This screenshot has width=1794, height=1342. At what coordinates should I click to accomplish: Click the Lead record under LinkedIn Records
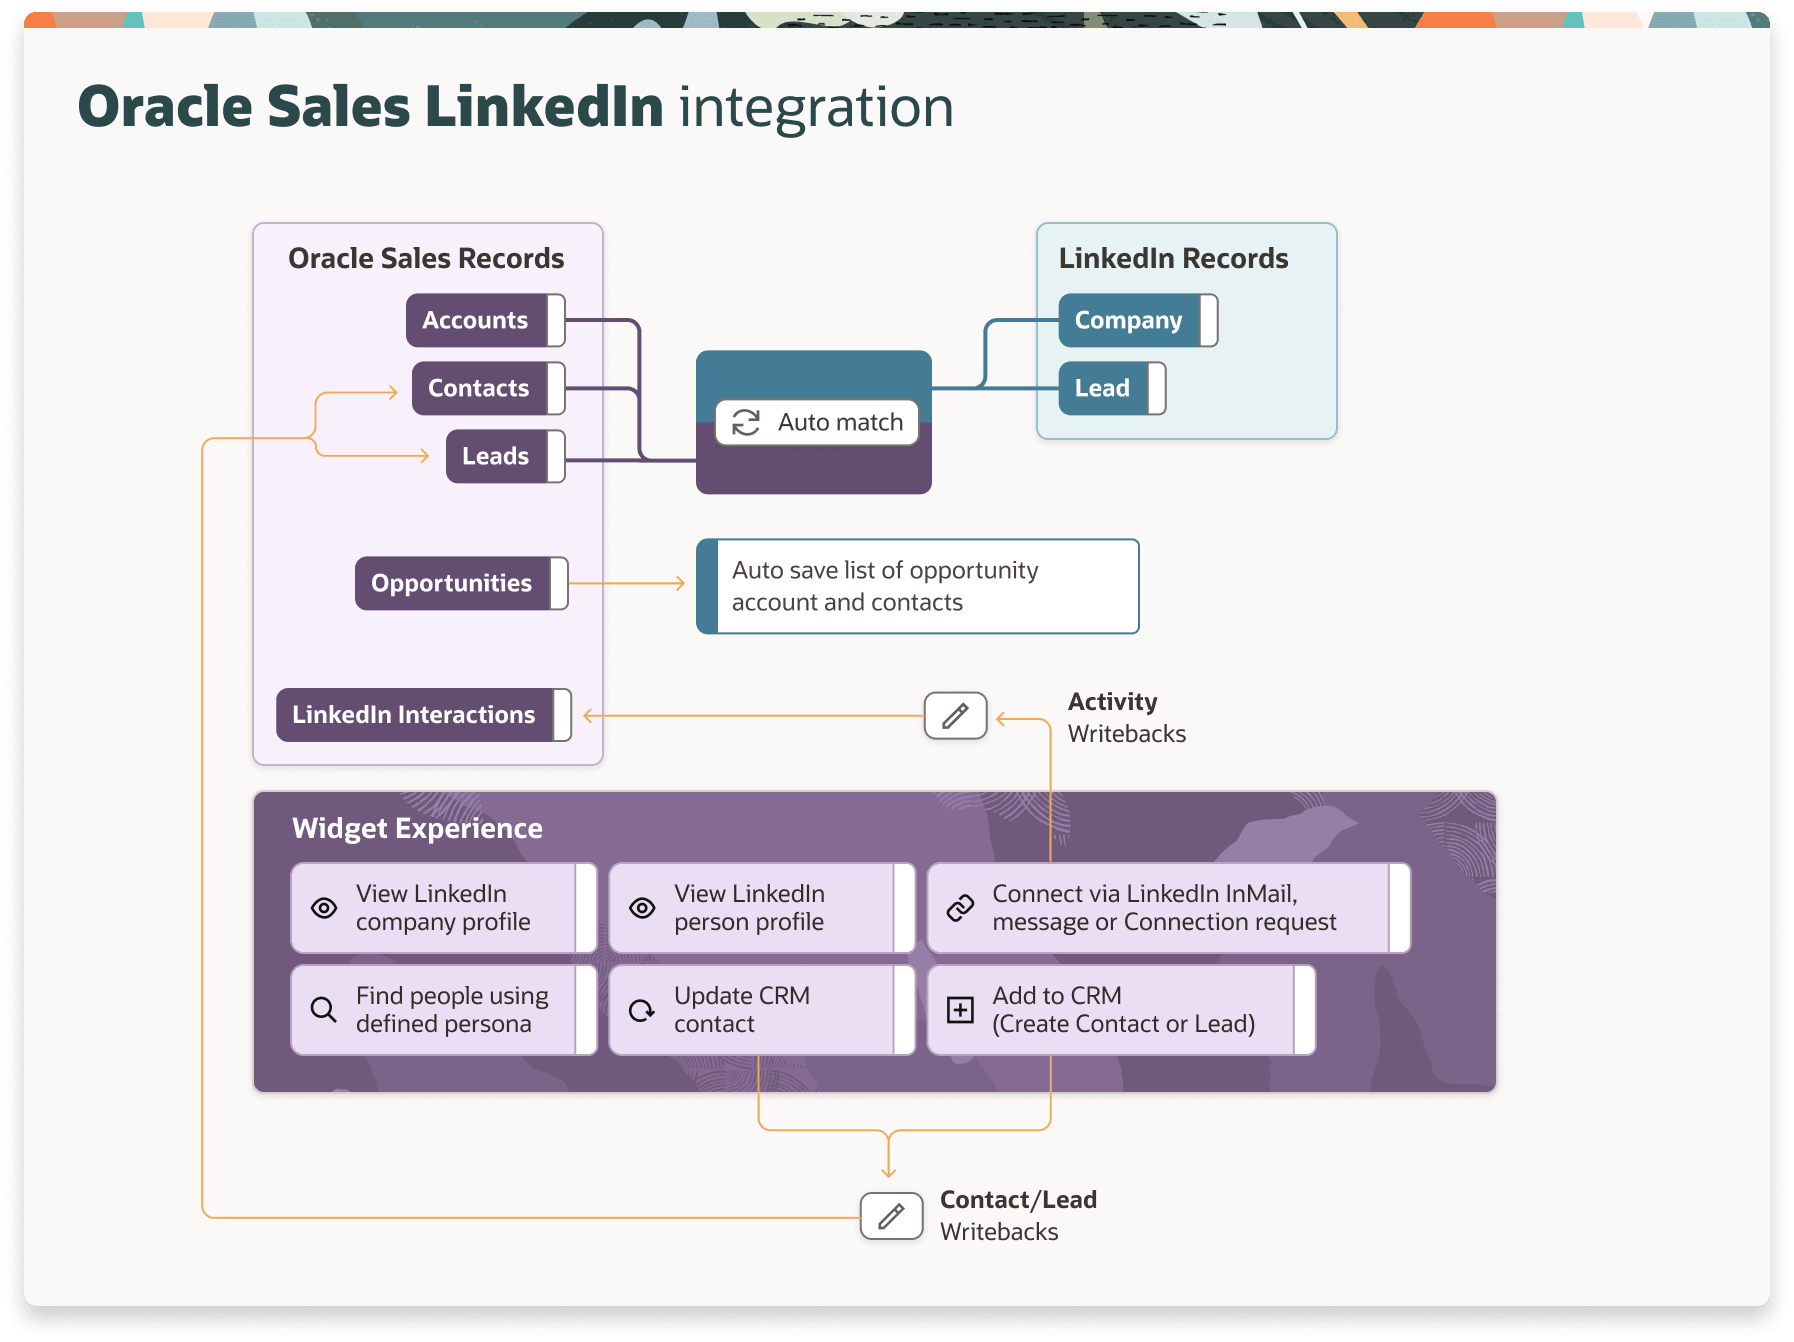coord(1101,388)
